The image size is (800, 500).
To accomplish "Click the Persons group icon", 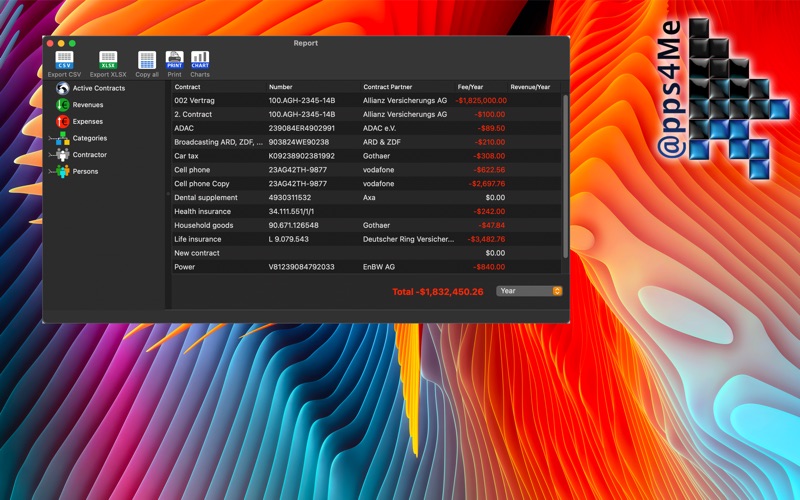I will 63,171.
